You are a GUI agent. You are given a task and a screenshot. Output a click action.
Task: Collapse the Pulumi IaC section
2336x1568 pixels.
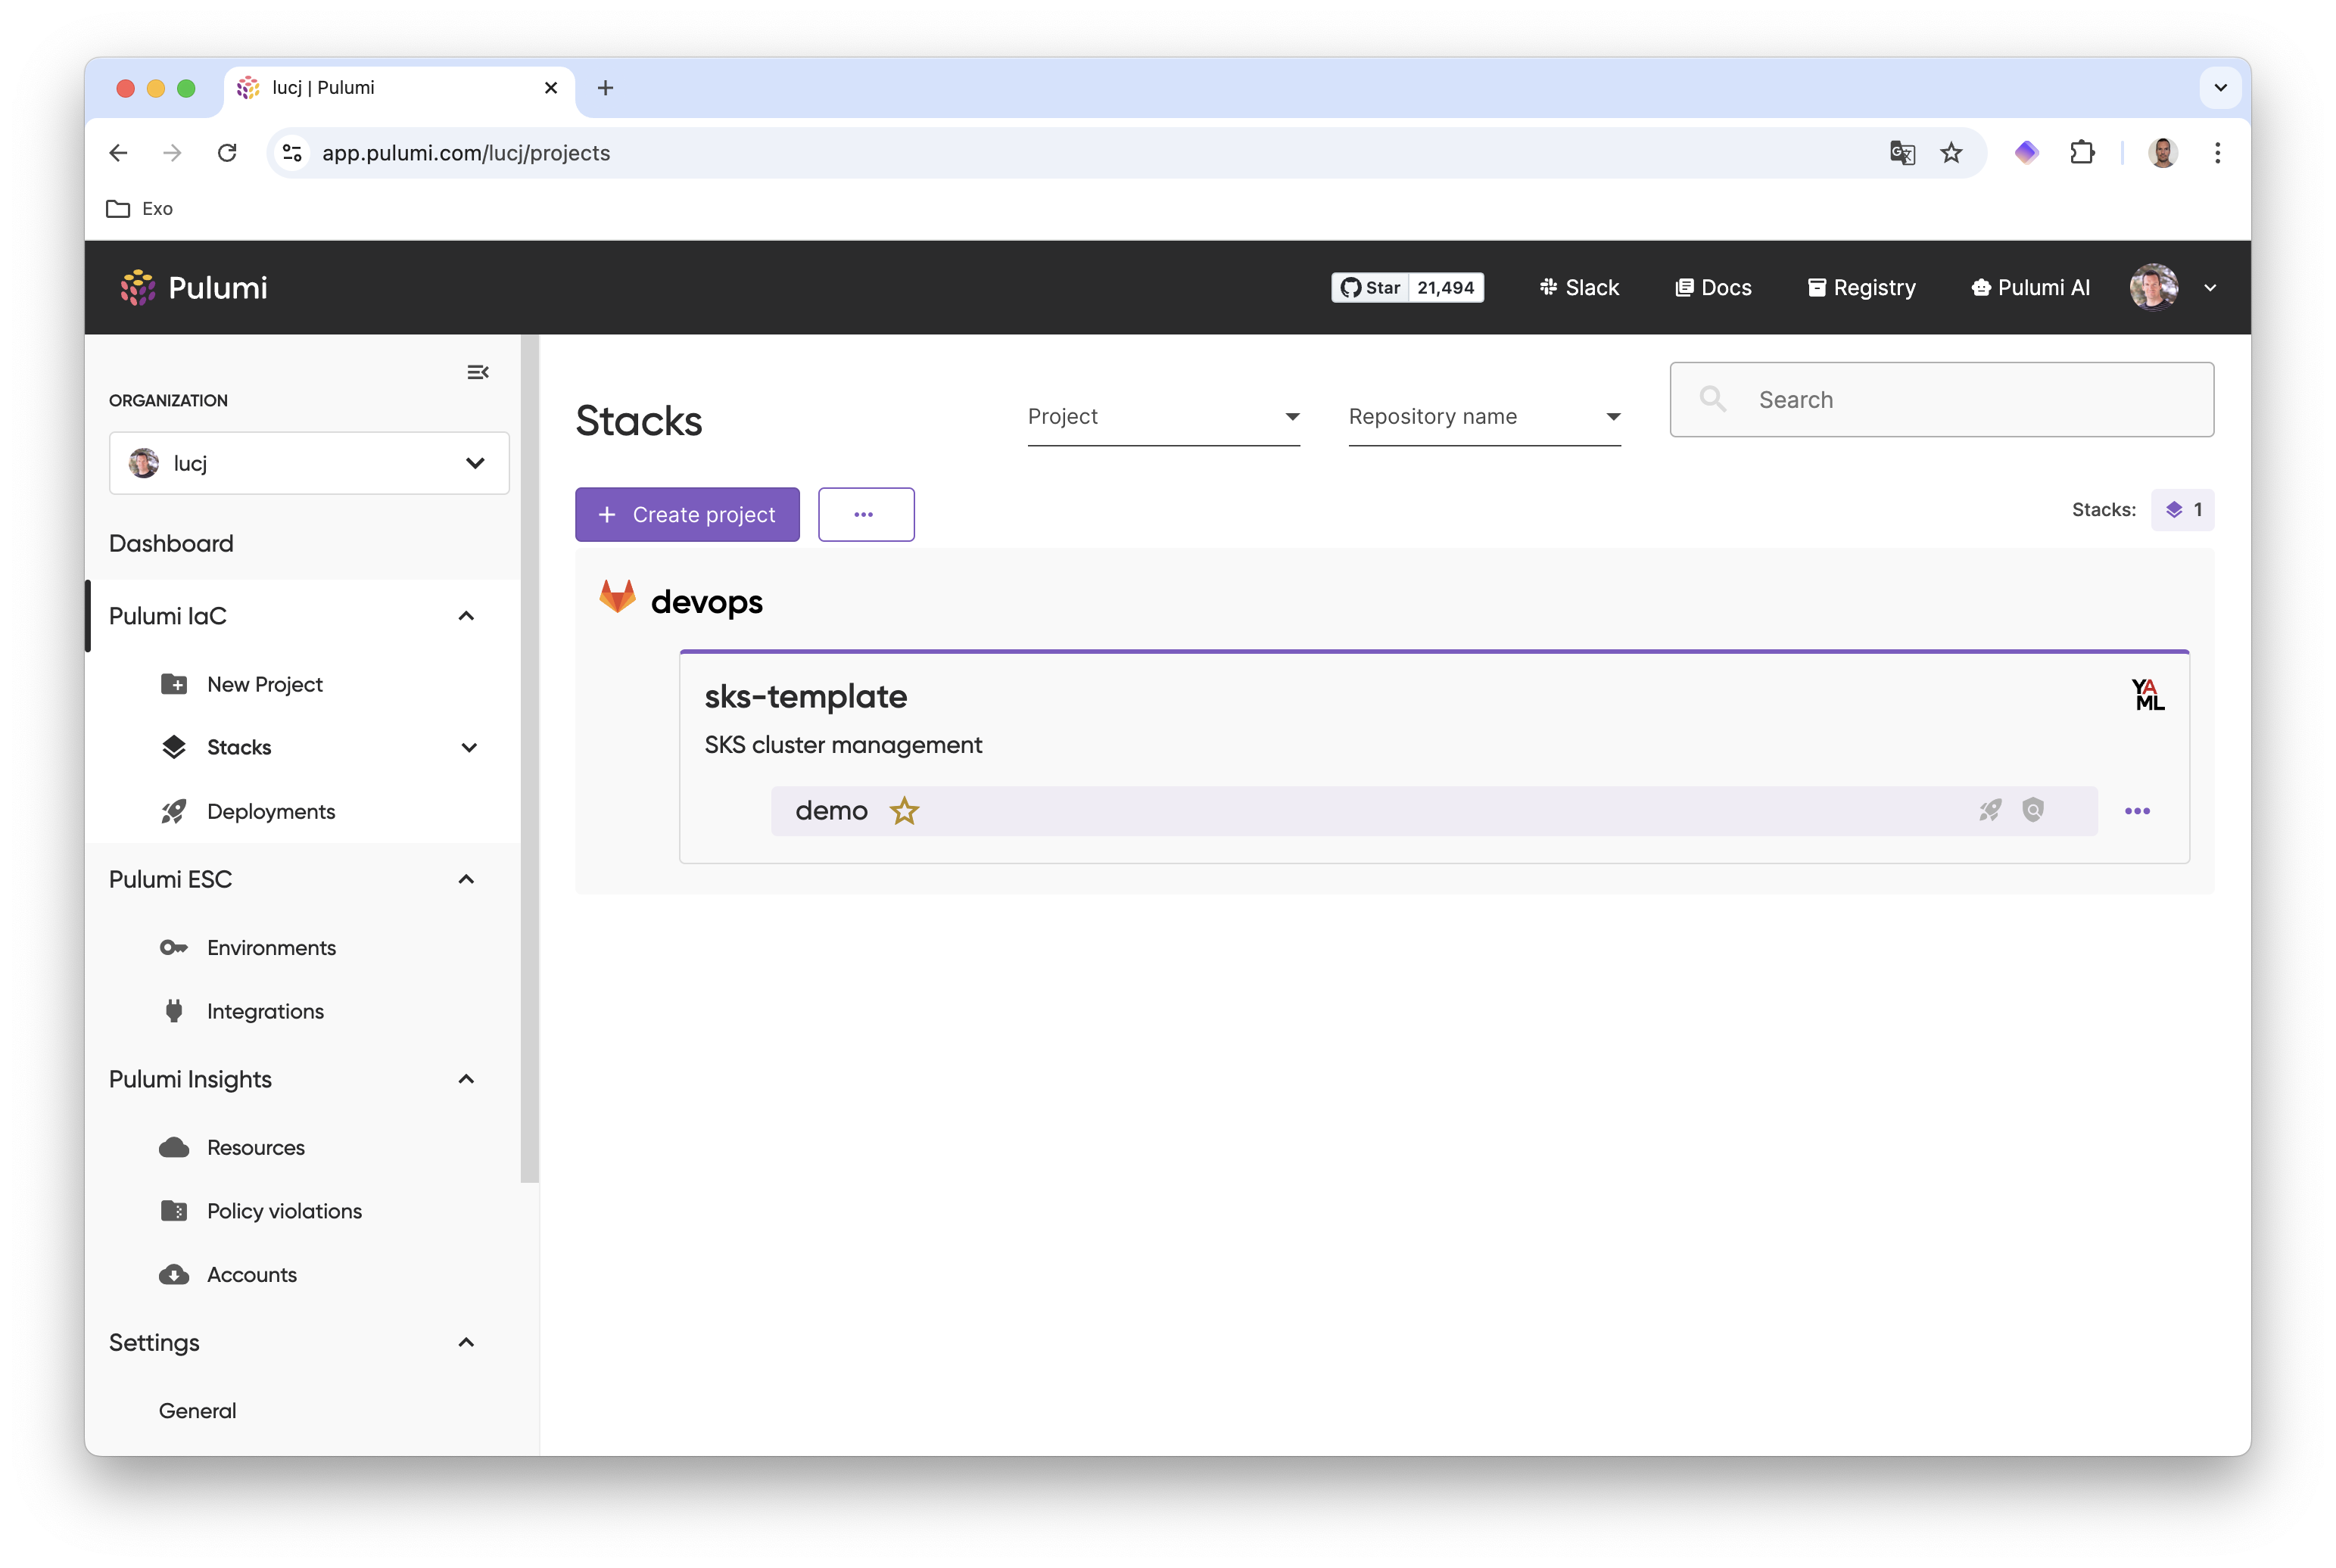(x=466, y=616)
